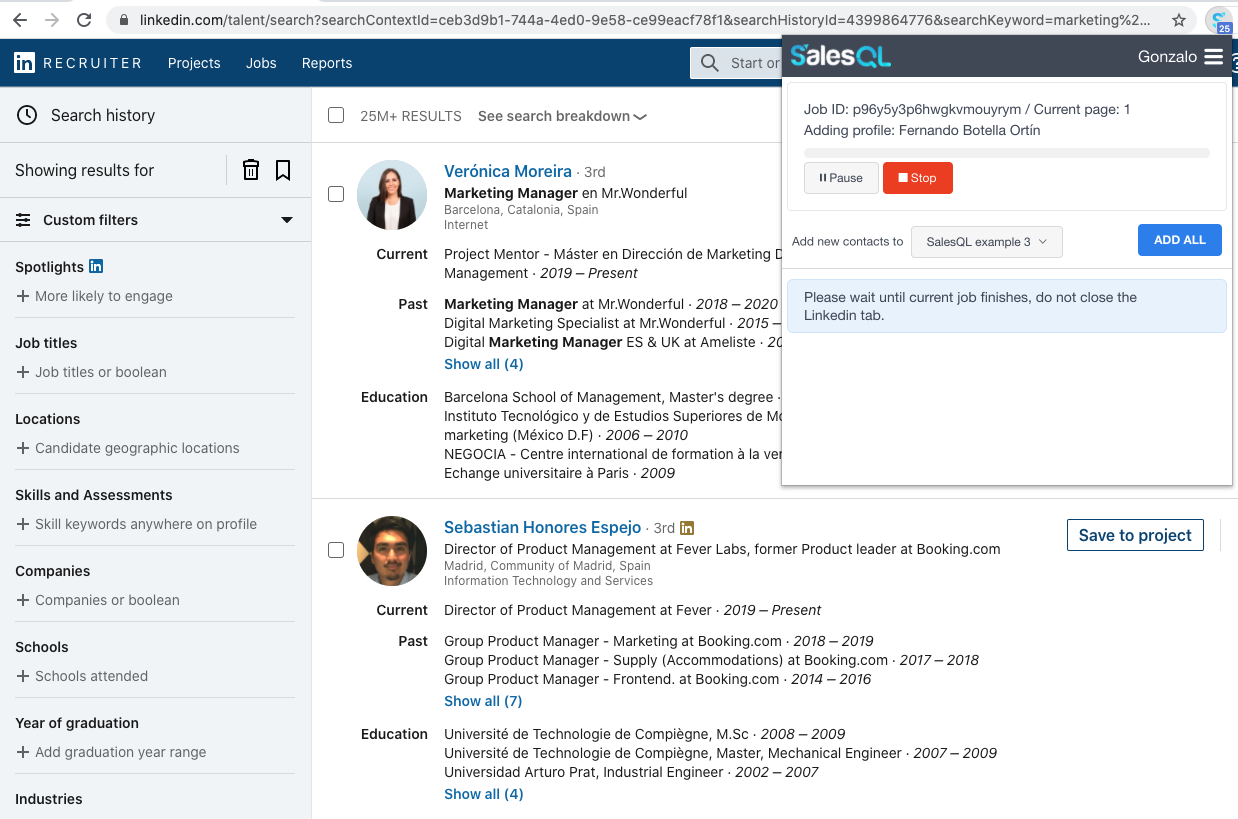
Task: Click 25M+ RESULTS count
Action: [411, 116]
